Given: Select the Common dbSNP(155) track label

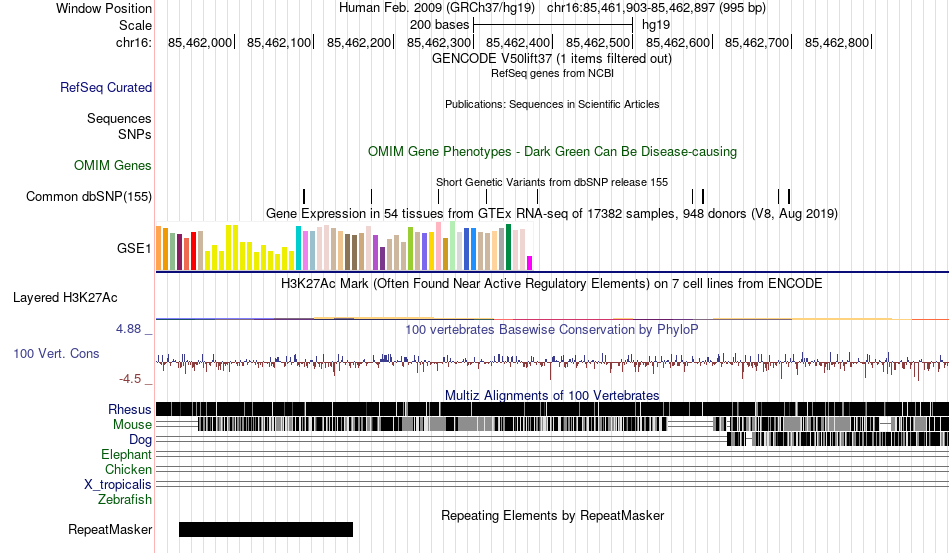Looking at the screenshot, I should coord(89,196).
